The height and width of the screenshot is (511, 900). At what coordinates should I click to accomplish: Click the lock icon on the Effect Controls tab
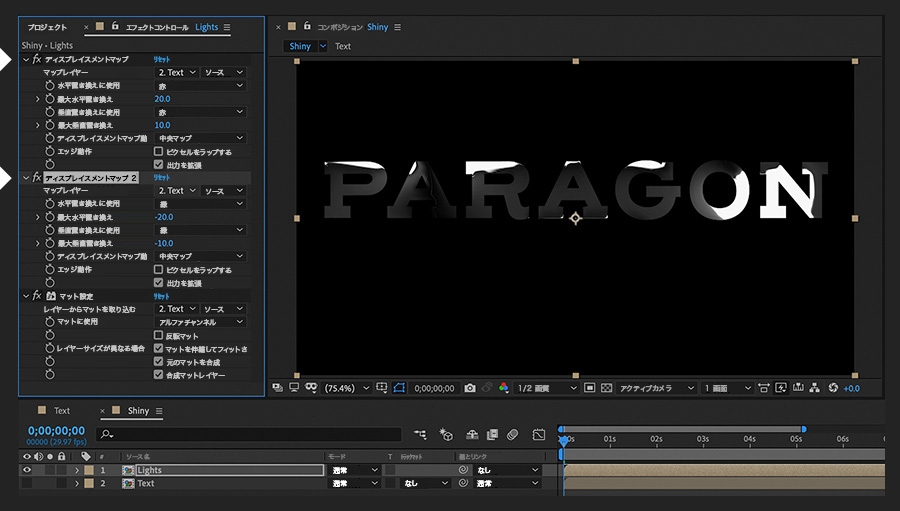(x=115, y=26)
